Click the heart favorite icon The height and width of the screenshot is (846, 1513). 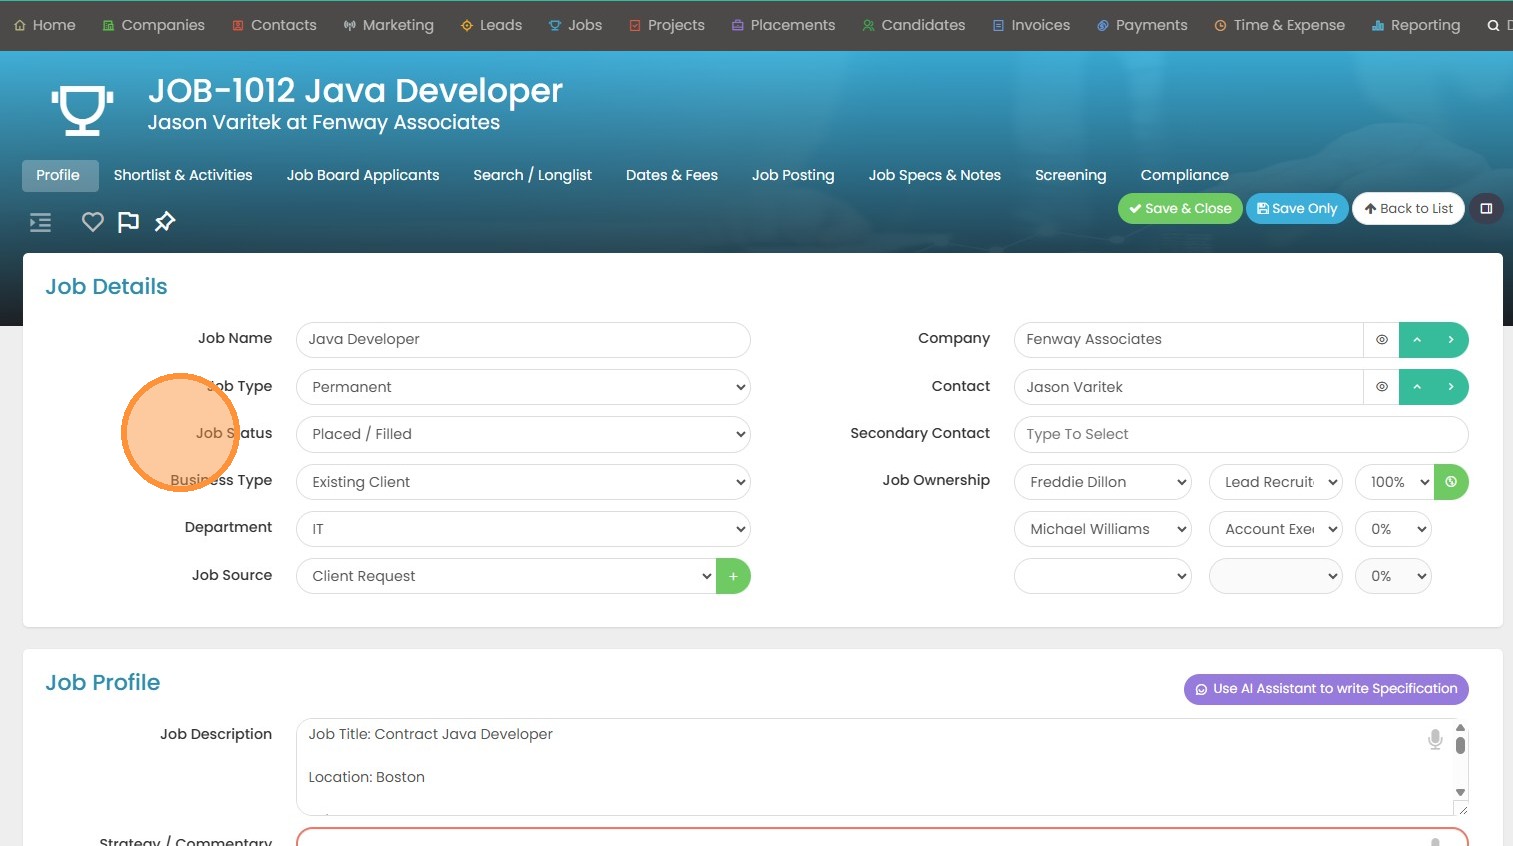tap(92, 222)
